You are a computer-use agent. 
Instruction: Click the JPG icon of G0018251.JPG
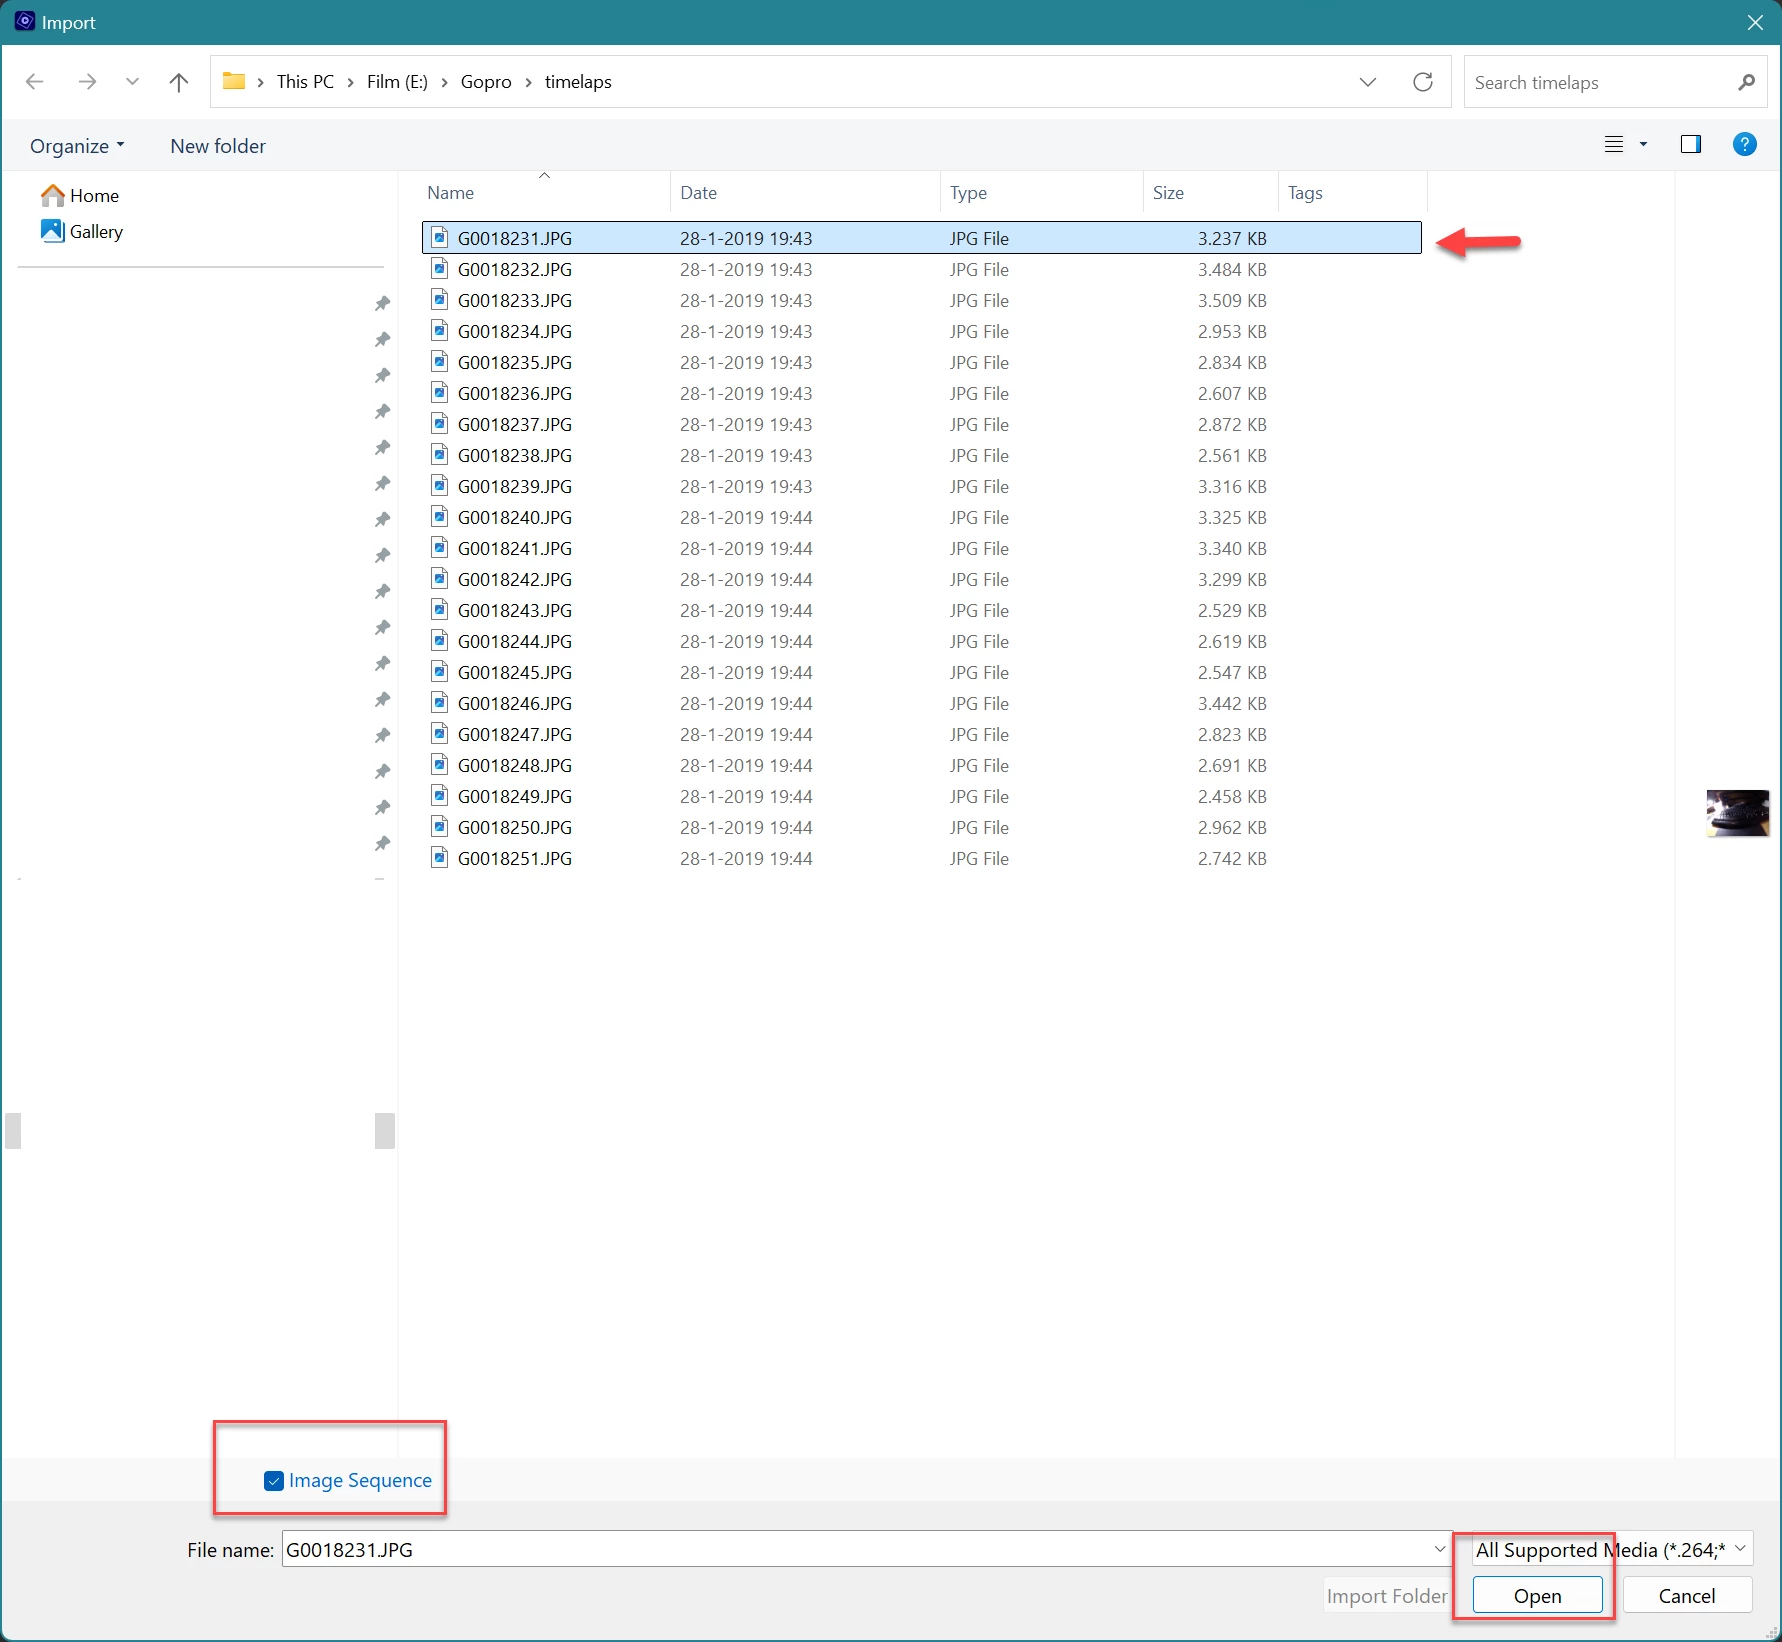point(439,857)
